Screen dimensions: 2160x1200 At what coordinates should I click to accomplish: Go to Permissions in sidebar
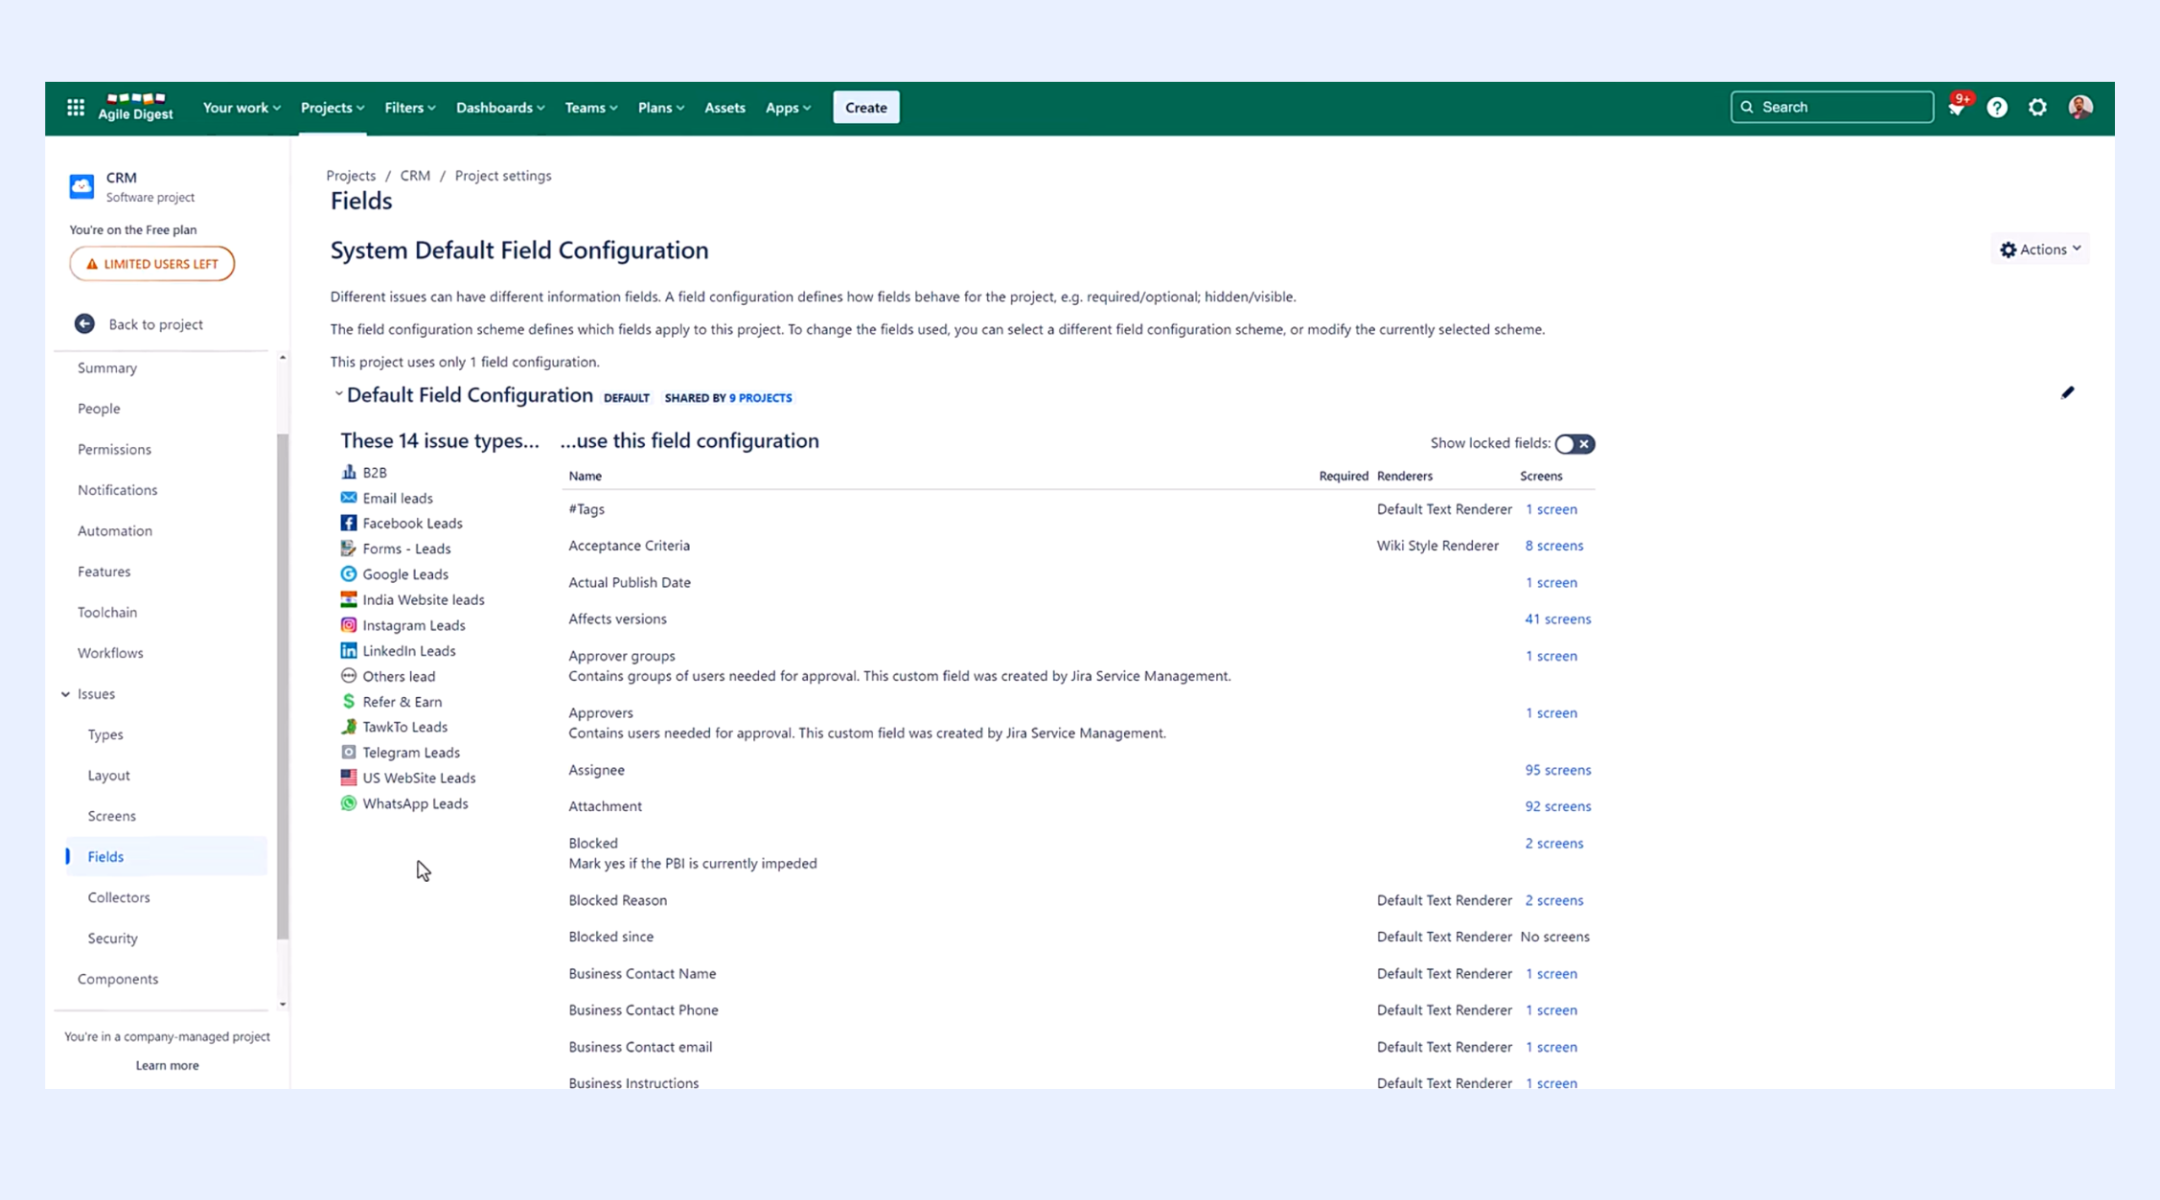(114, 450)
